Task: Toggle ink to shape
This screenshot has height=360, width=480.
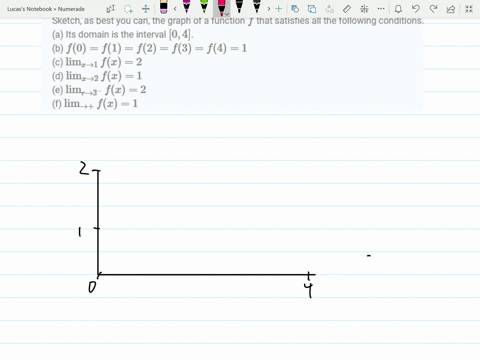Action: point(312,9)
